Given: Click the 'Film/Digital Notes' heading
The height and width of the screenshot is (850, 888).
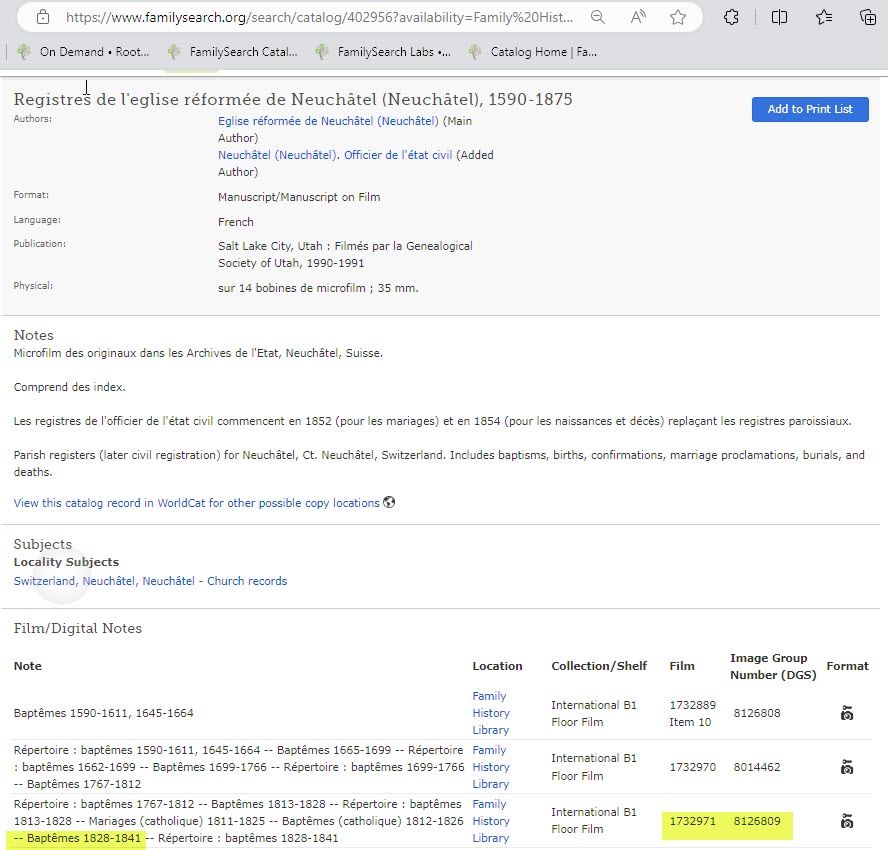Looking at the screenshot, I should pos(78,628).
